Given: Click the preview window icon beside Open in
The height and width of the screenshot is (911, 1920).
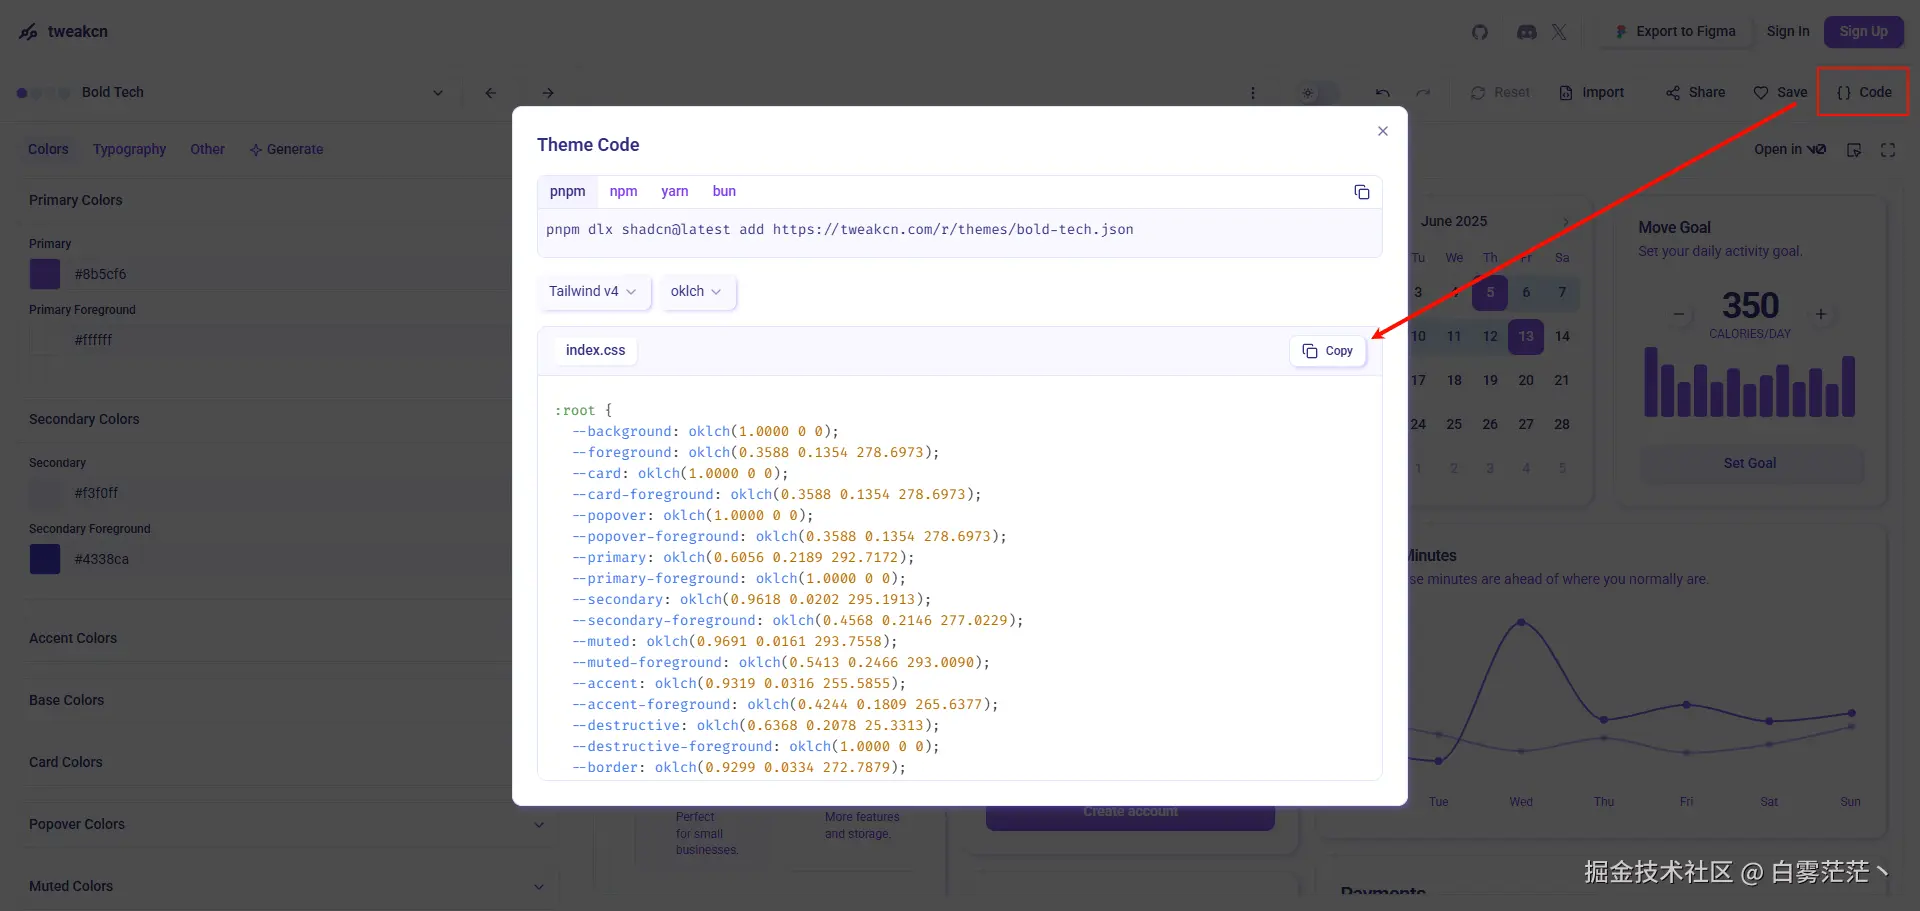Looking at the screenshot, I should (x=1854, y=150).
